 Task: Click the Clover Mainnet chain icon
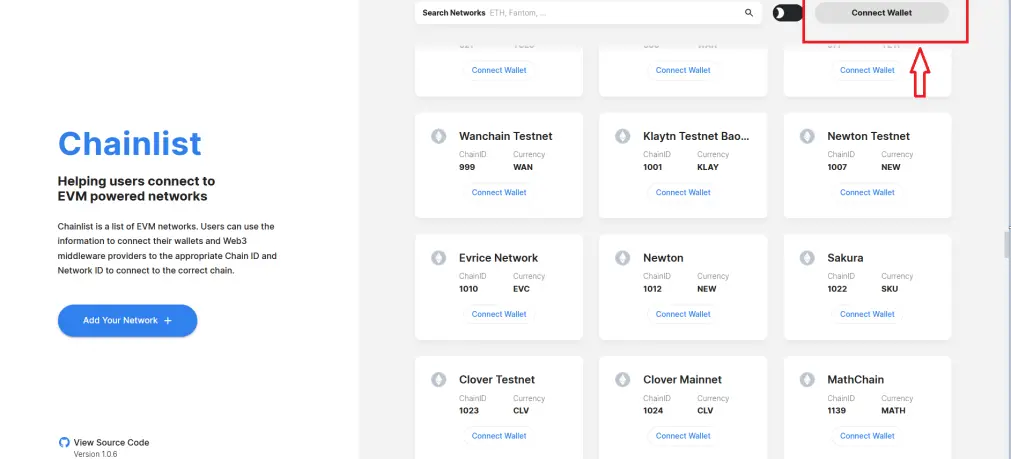pyautogui.click(x=622, y=380)
